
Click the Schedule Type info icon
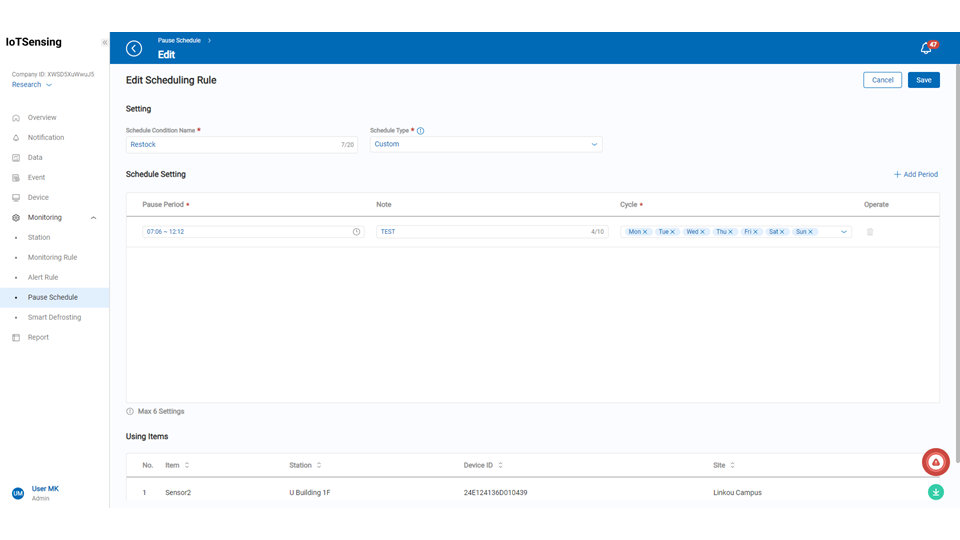(420, 131)
